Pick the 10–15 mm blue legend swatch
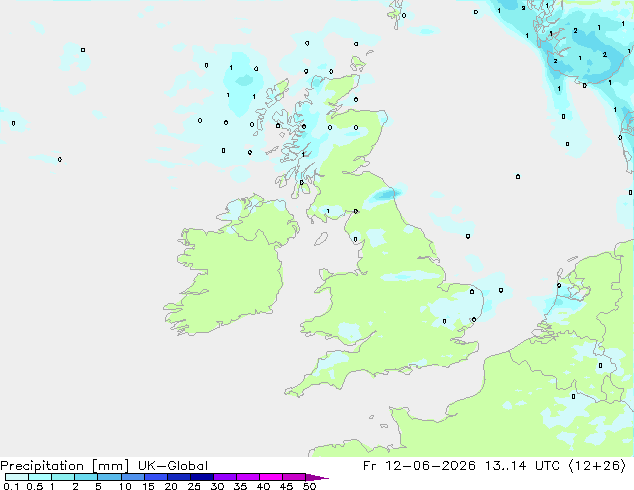Image resolution: width=634 pixels, height=490 pixels. 132,477
